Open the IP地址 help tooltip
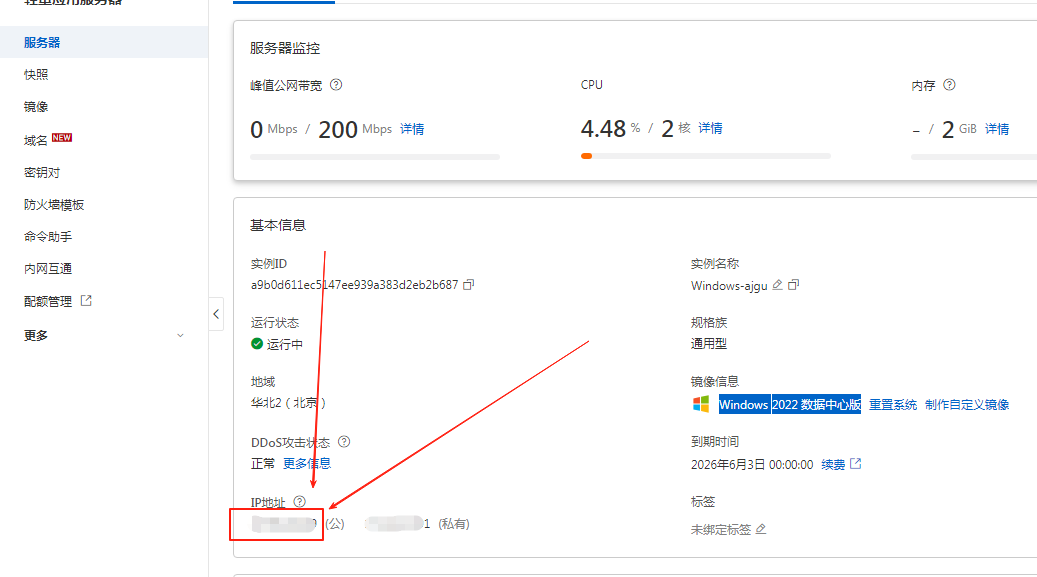The height and width of the screenshot is (577, 1037). 301,502
